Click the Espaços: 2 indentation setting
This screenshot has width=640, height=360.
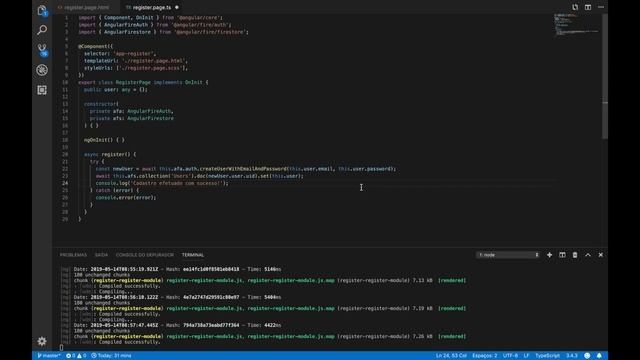tap(484, 356)
